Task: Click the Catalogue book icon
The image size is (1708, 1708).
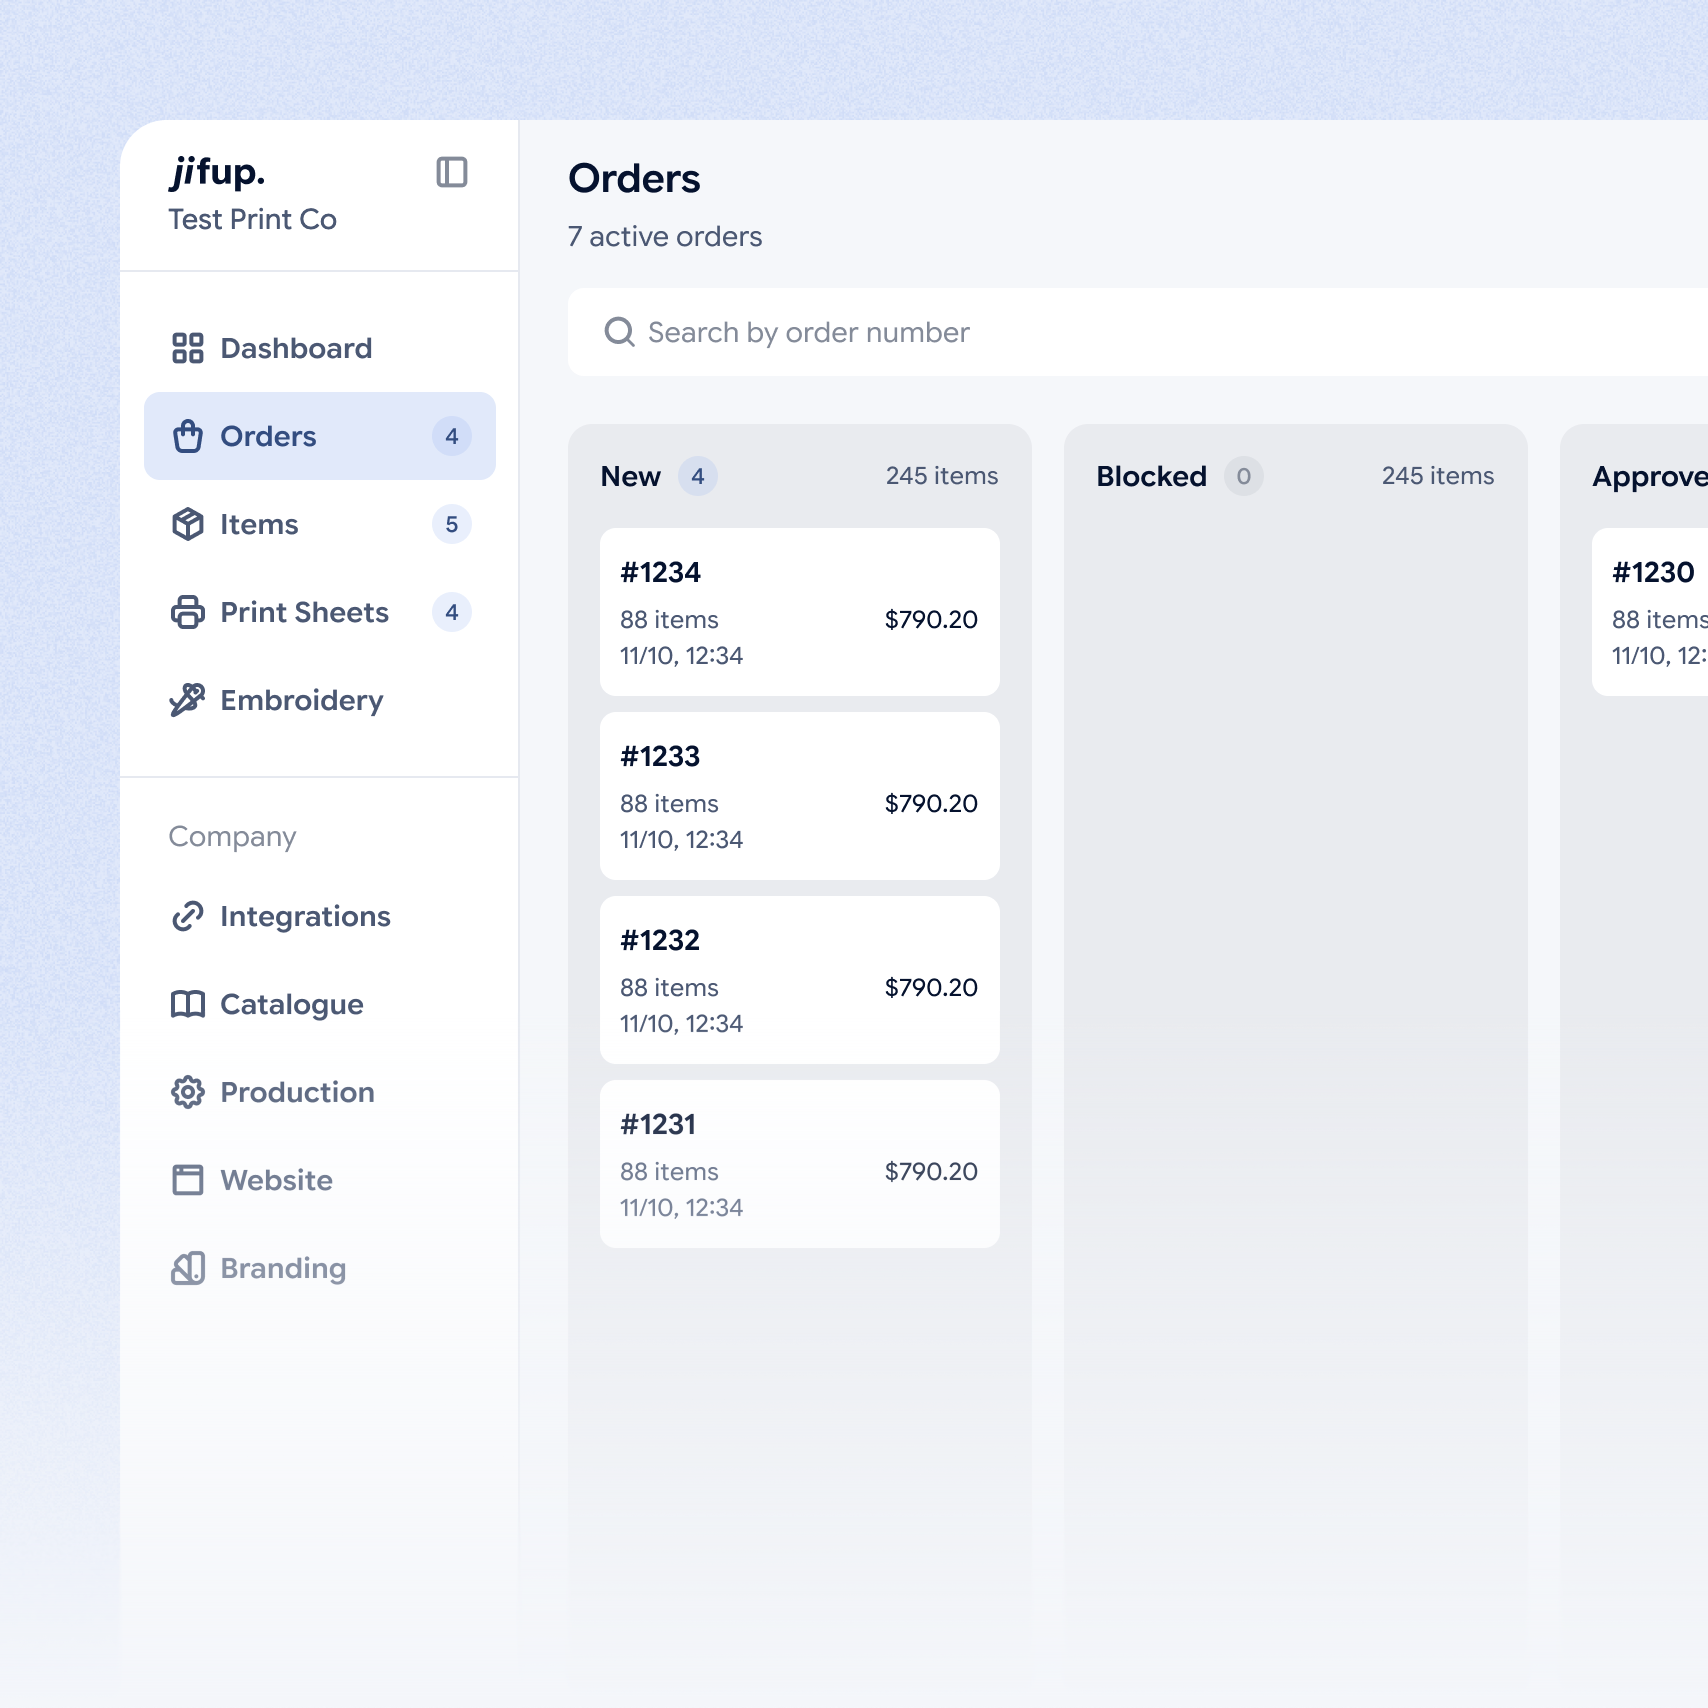Action: pyautogui.click(x=188, y=1004)
